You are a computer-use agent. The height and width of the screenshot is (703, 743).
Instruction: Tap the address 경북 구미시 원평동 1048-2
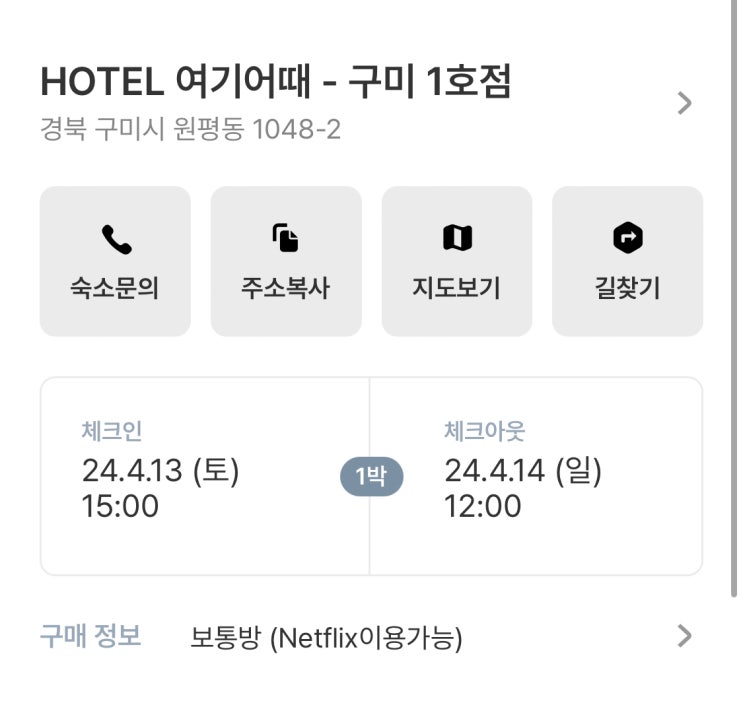[190, 130]
